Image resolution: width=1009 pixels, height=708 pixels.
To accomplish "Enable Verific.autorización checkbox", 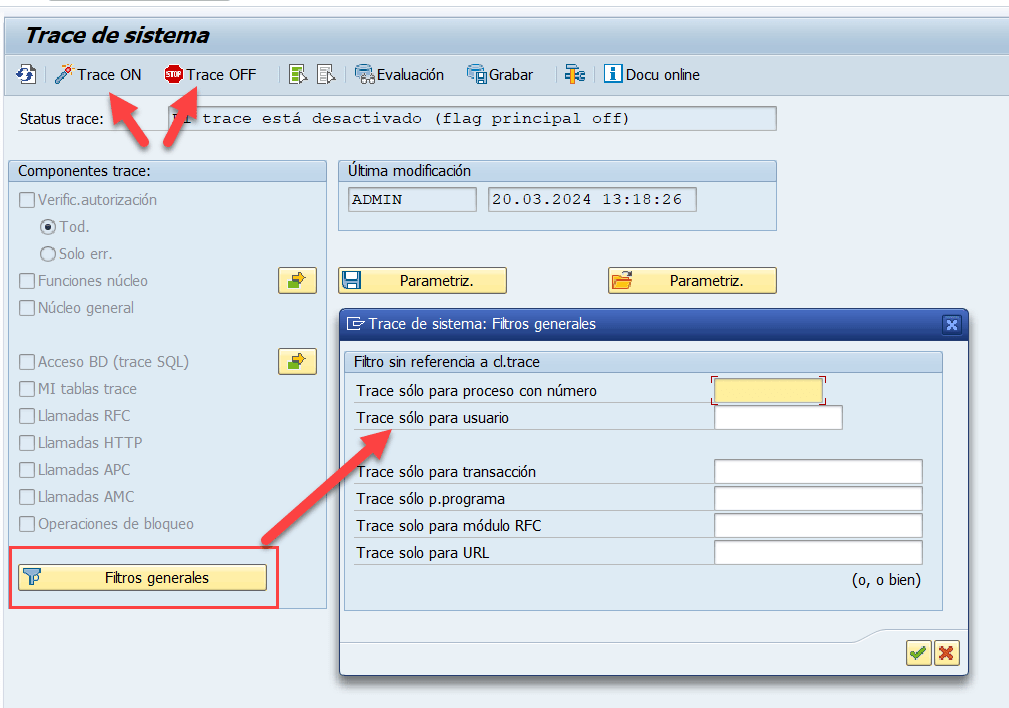I will coord(27,200).
